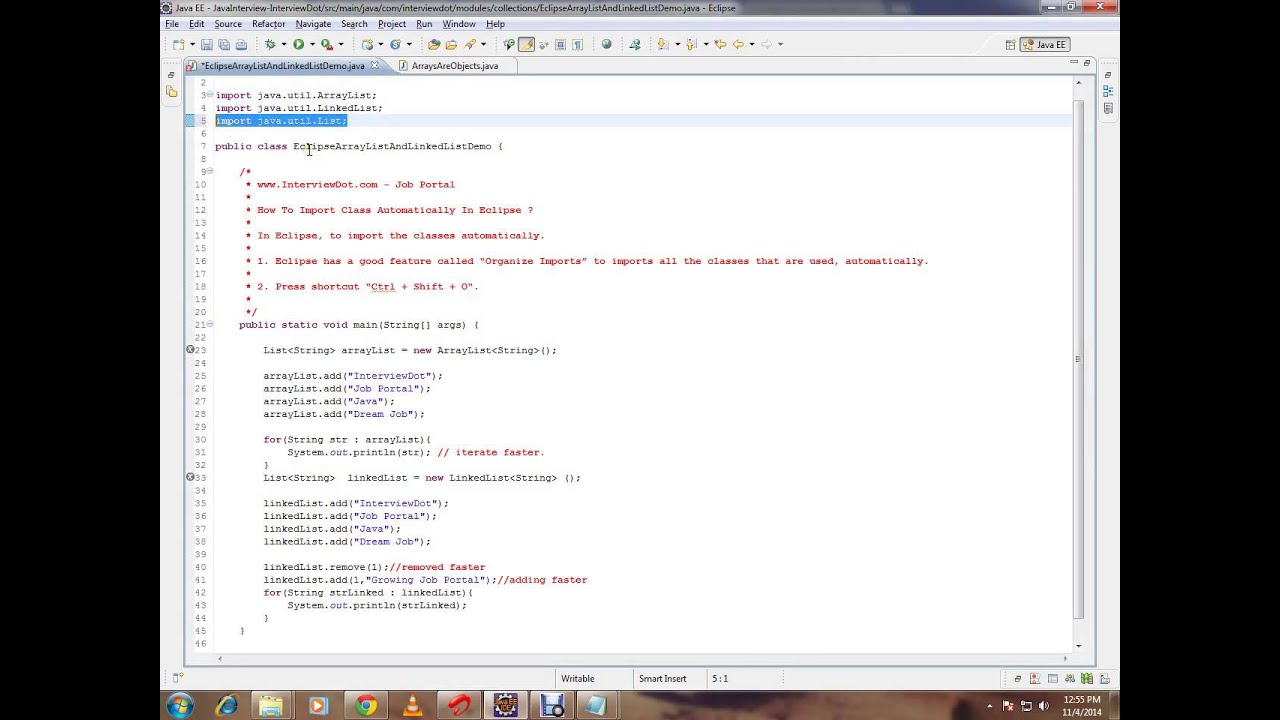Click the Save All toolbar icon

[x=224, y=44]
